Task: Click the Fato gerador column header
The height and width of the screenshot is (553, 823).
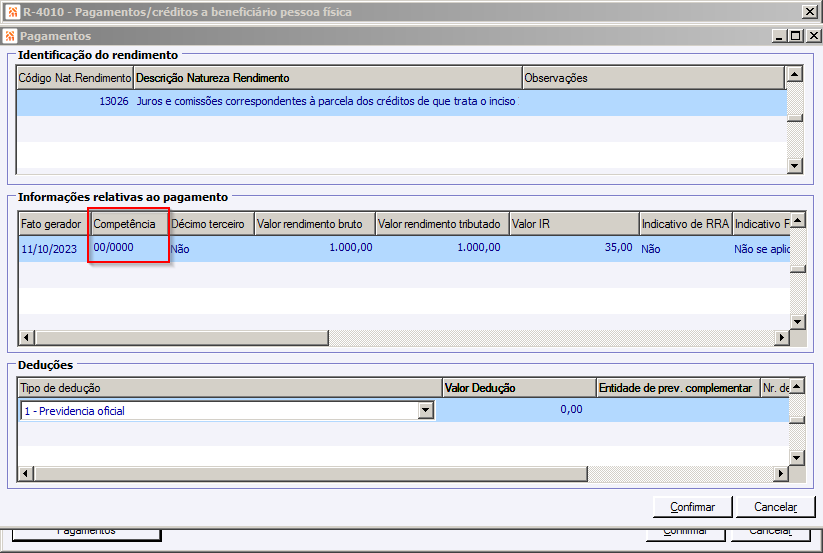Action: (55, 224)
